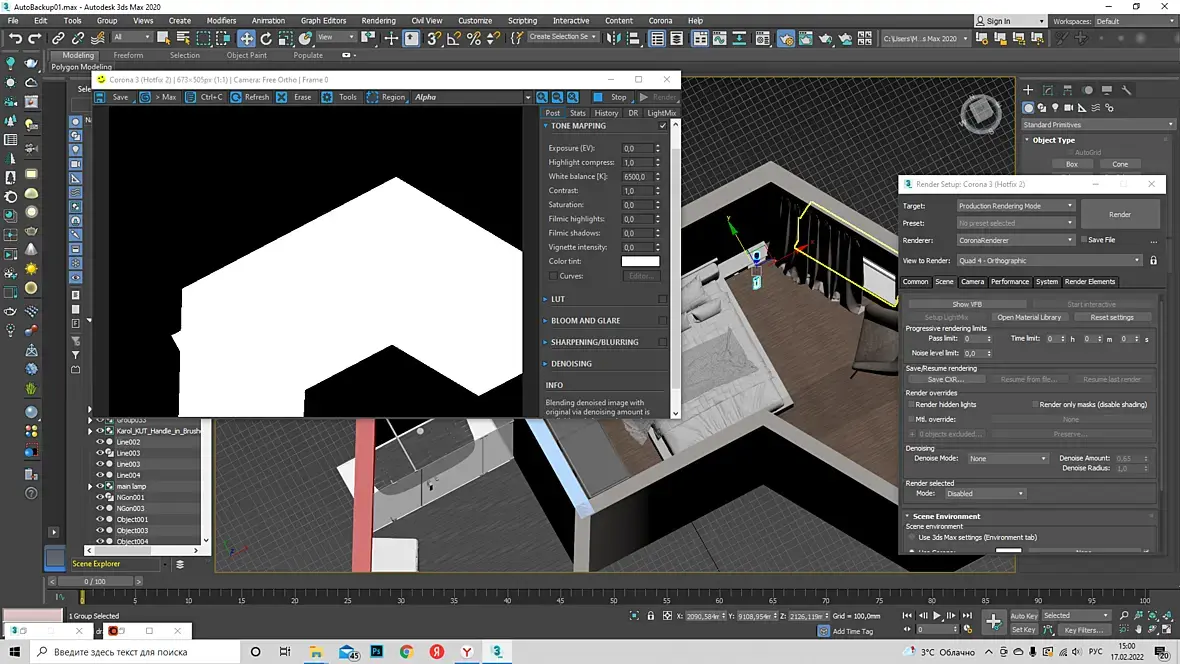Switch to the Camera tab in Render Setup

point(972,282)
